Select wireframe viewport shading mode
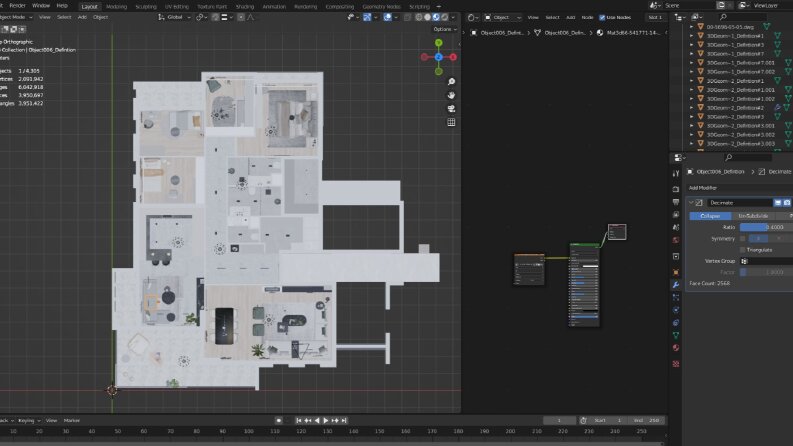 [419, 17]
